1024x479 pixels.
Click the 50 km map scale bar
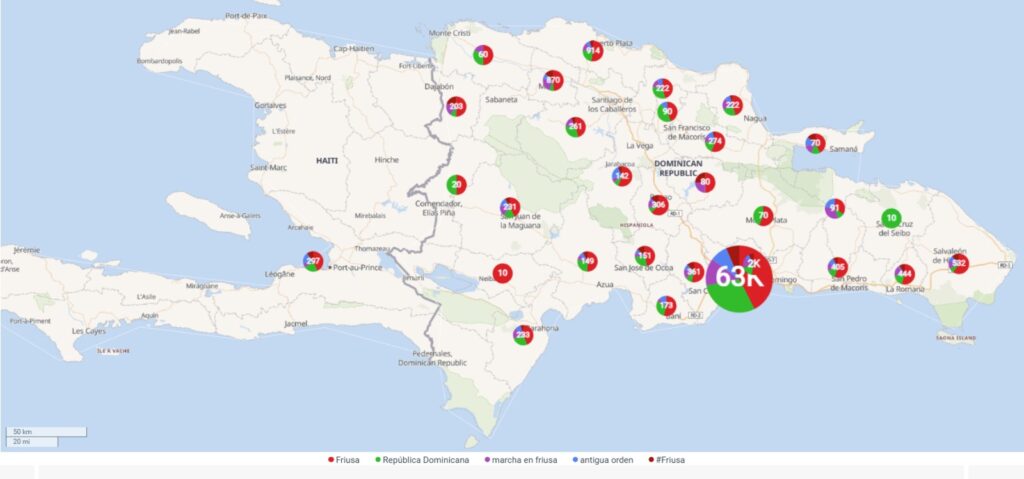(46, 432)
